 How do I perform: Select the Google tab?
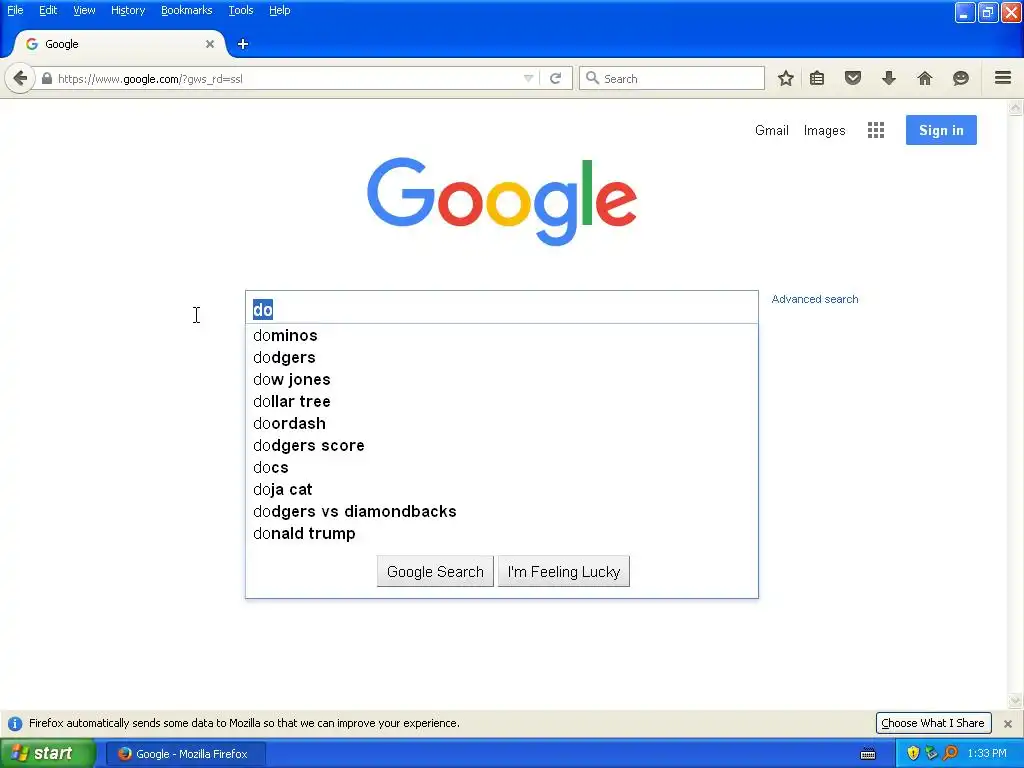click(x=118, y=44)
